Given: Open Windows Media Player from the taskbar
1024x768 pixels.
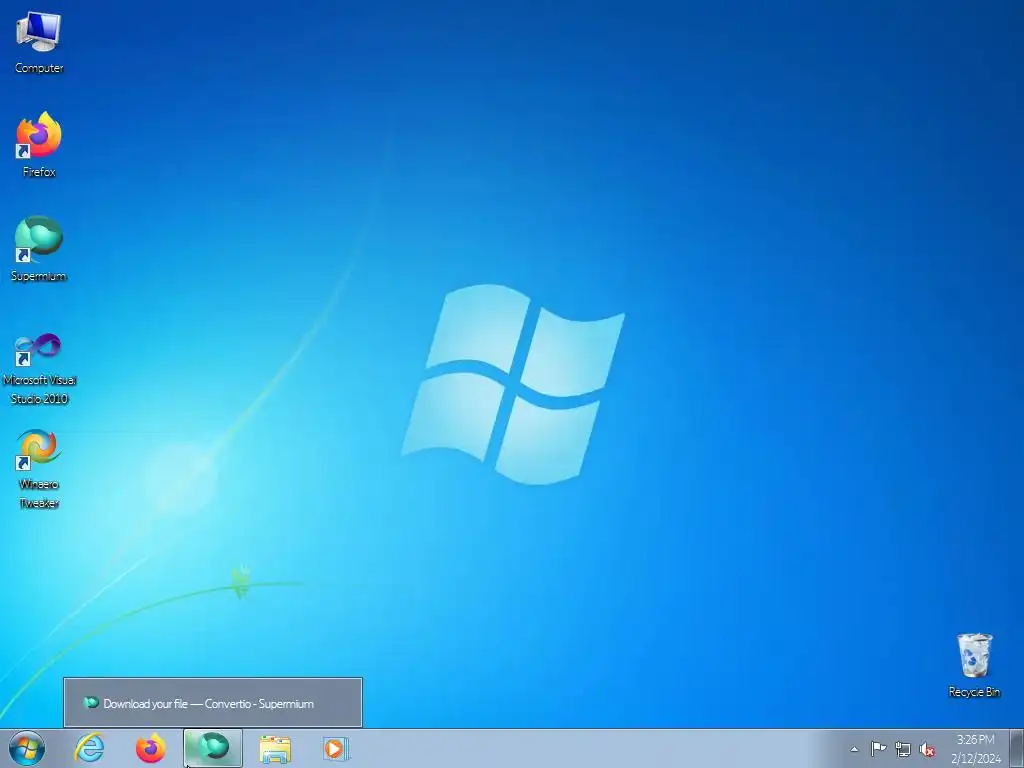Looking at the screenshot, I should (336, 749).
